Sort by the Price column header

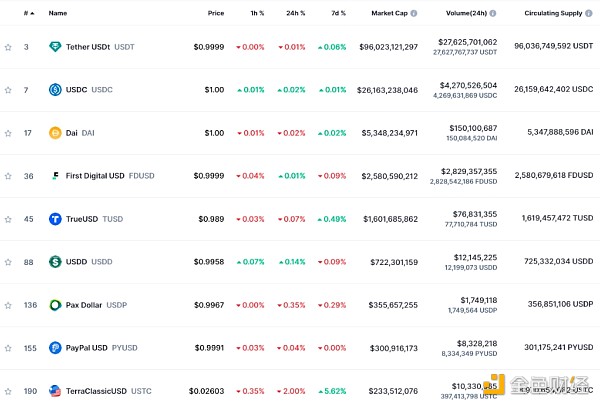(x=215, y=14)
